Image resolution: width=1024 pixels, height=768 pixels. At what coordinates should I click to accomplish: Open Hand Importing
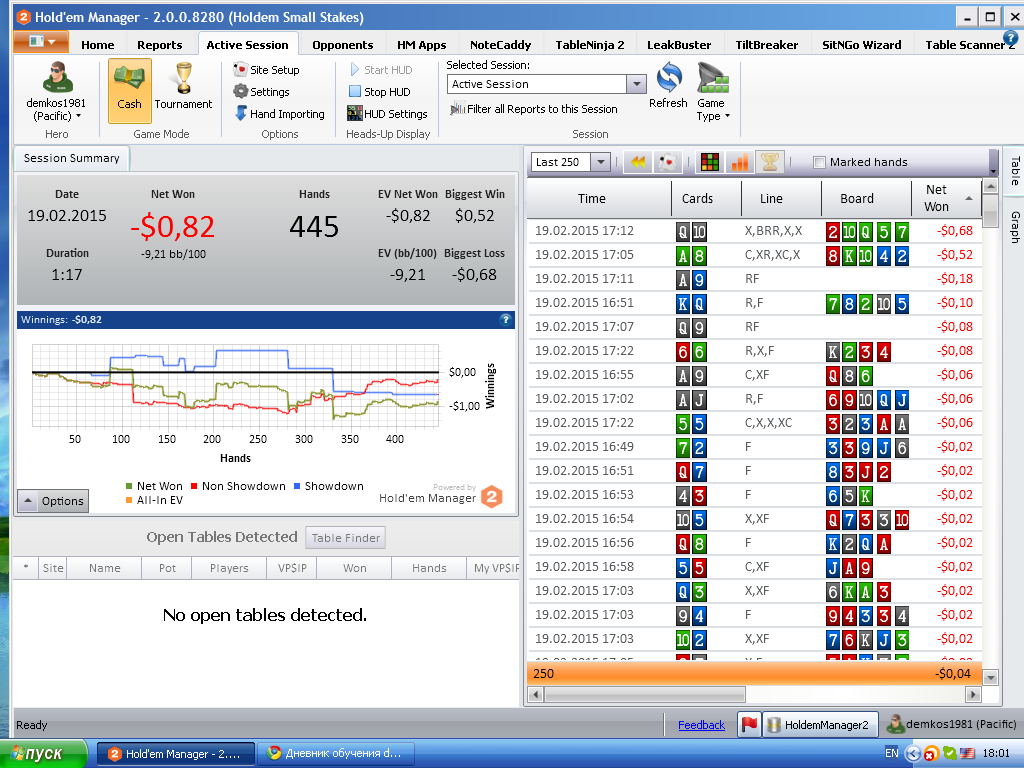[279, 114]
